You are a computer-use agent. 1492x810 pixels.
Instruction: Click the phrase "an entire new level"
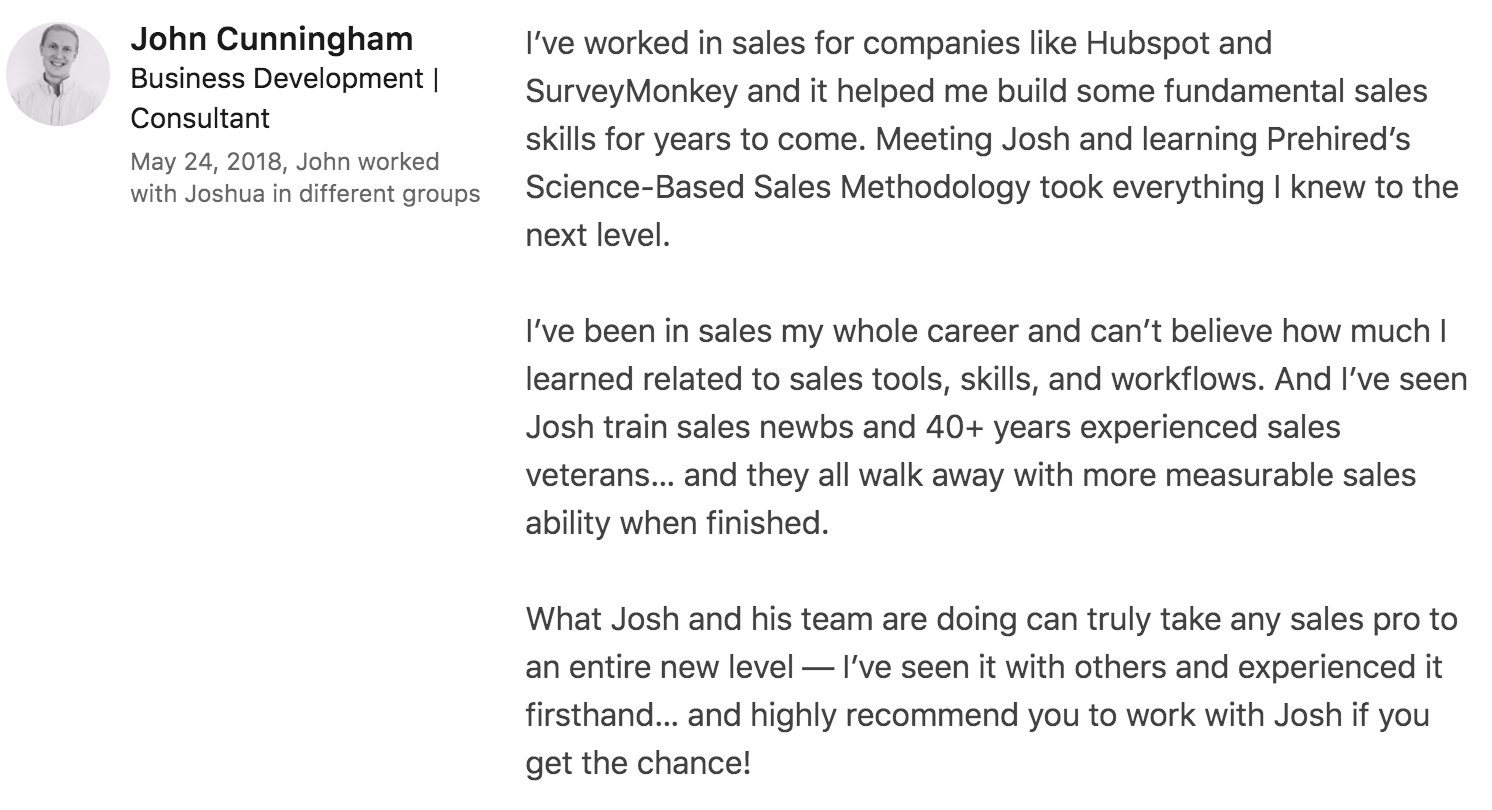point(658,668)
